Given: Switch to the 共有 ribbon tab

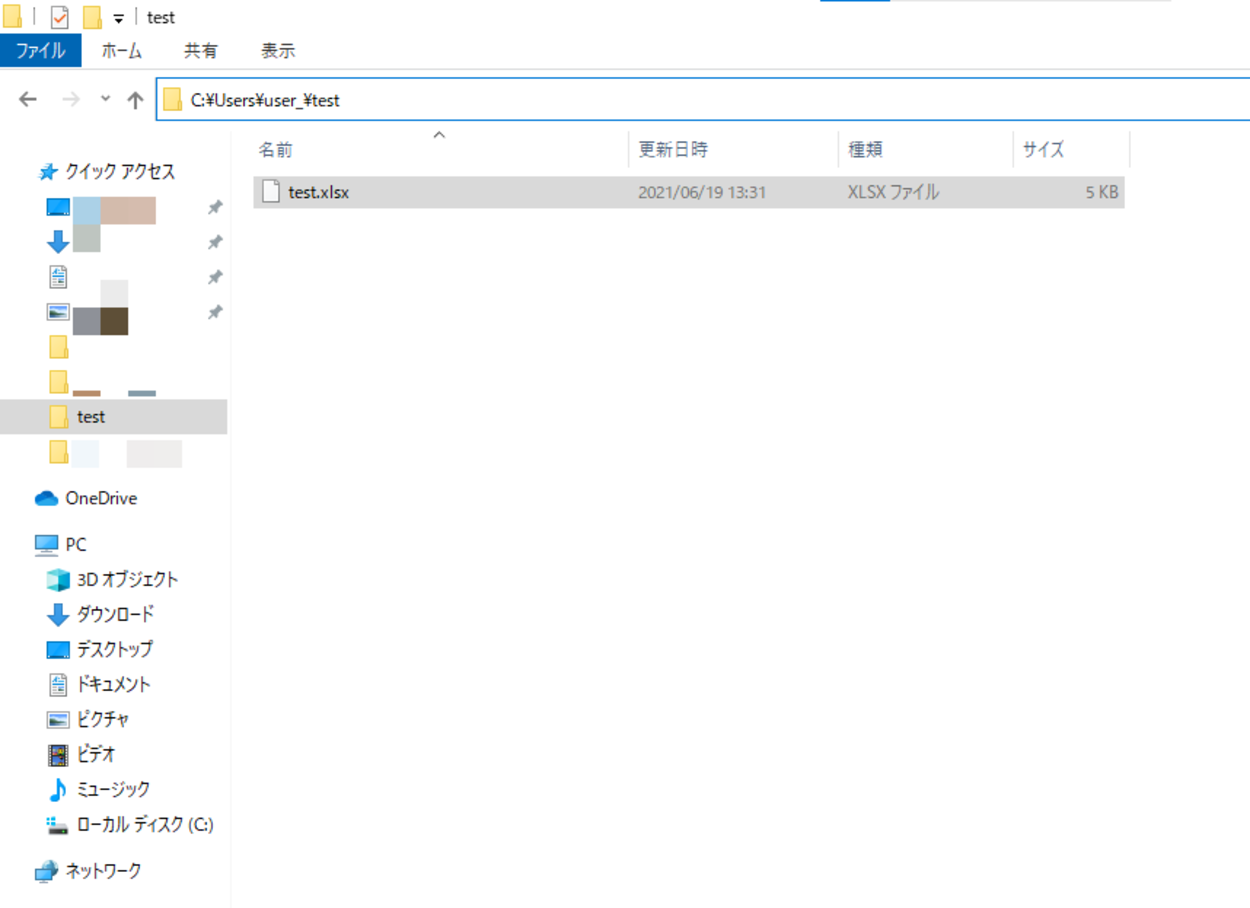Looking at the screenshot, I should point(200,51).
